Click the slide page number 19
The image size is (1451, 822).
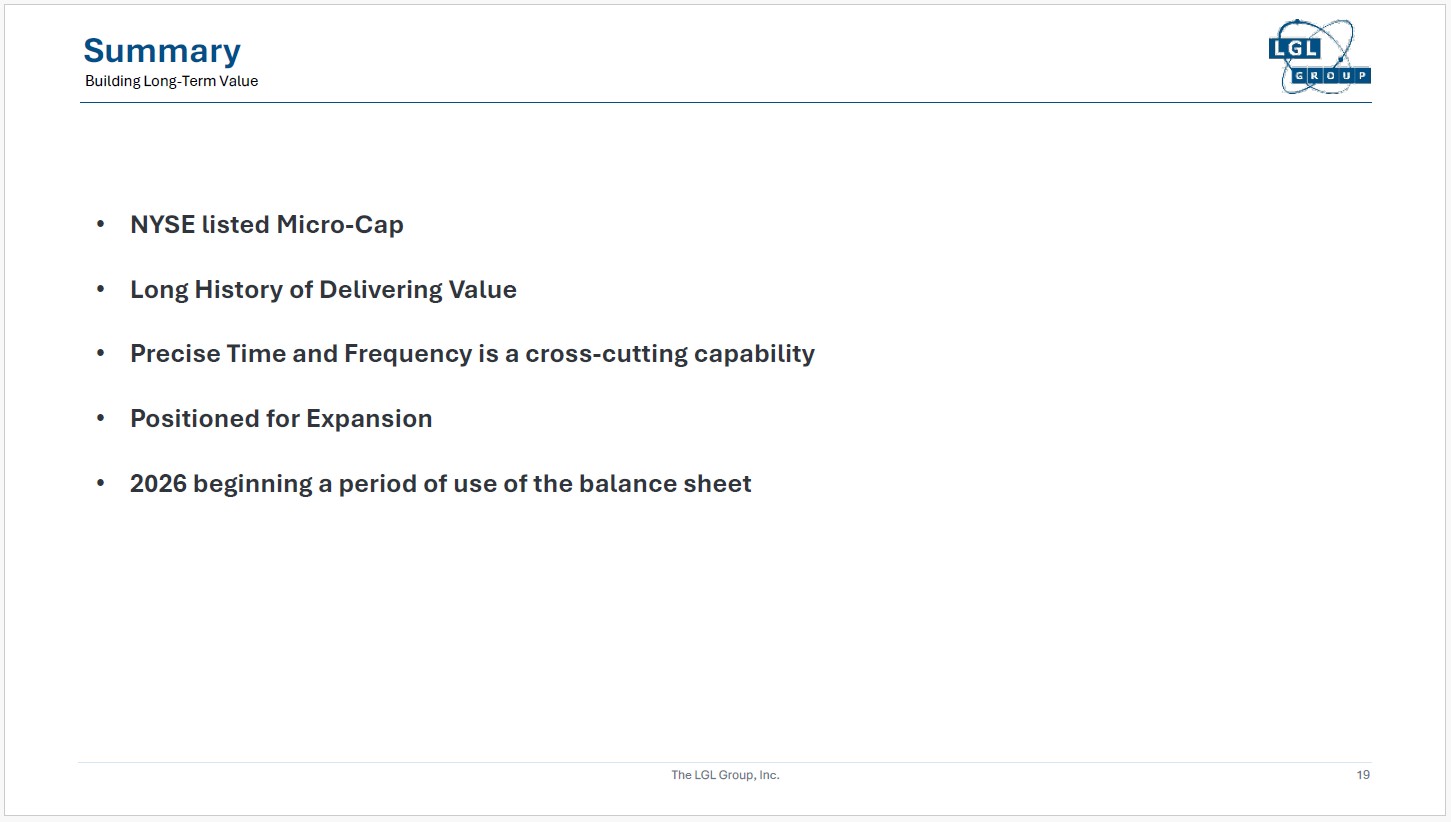(x=1363, y=775)
